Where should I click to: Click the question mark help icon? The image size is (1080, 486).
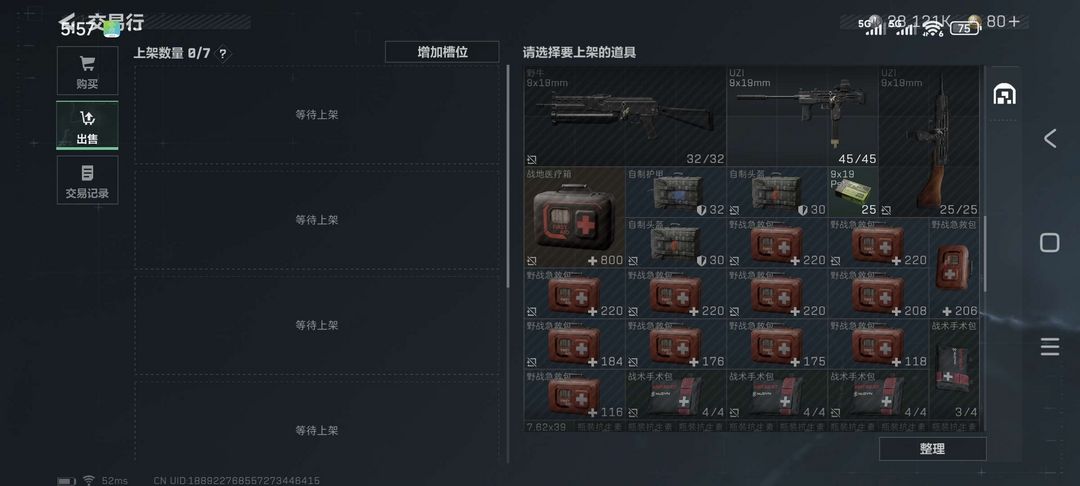pos(222,54)
